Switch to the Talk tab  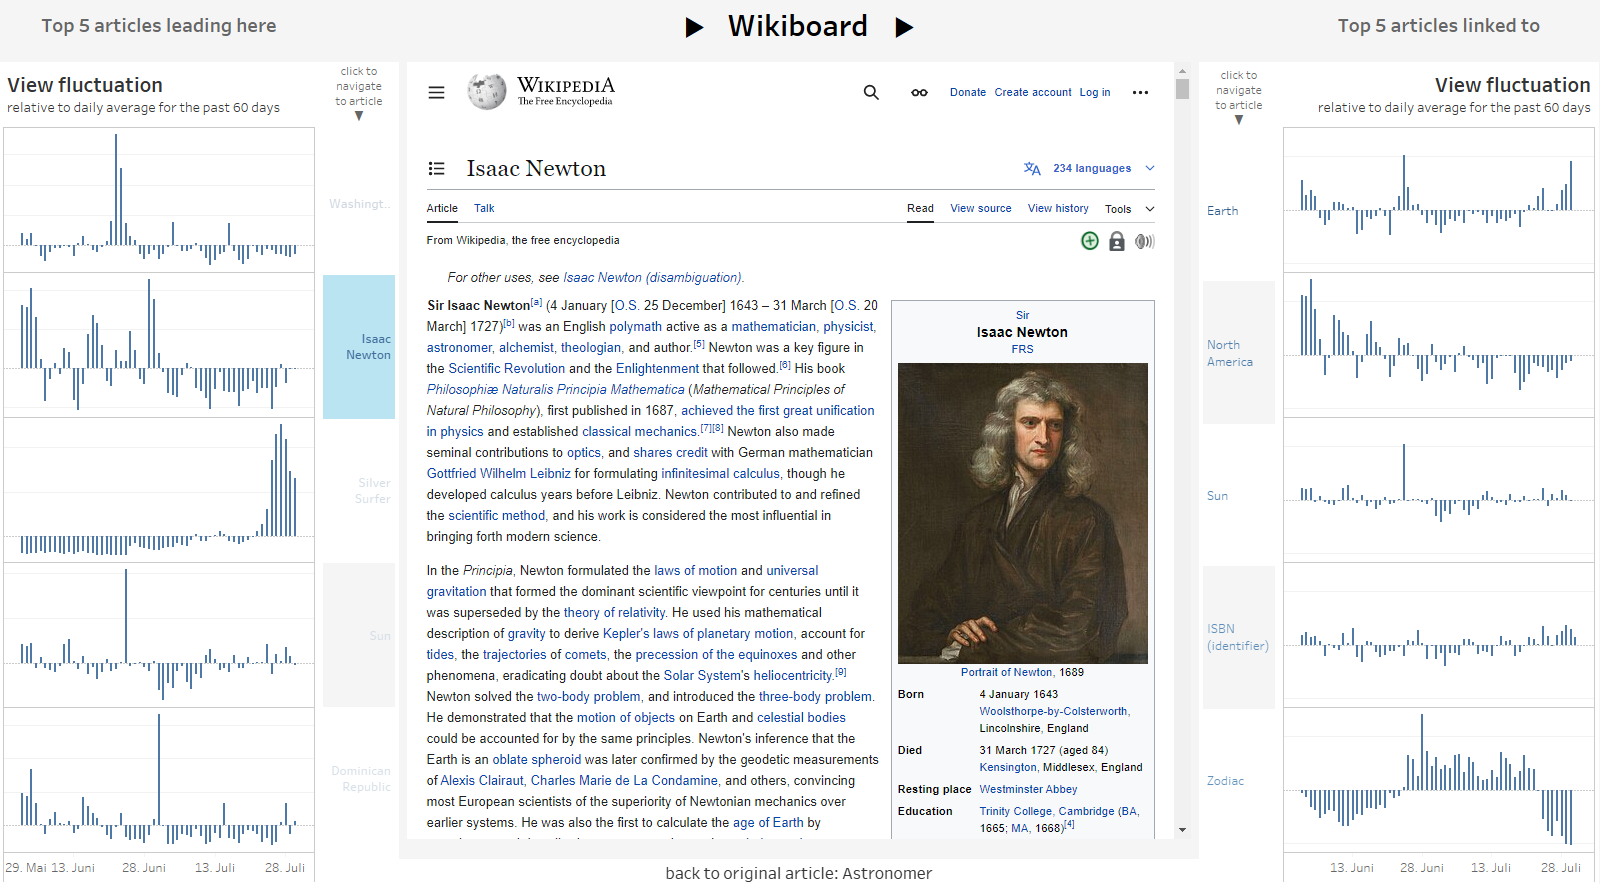[x=484, y=209]
